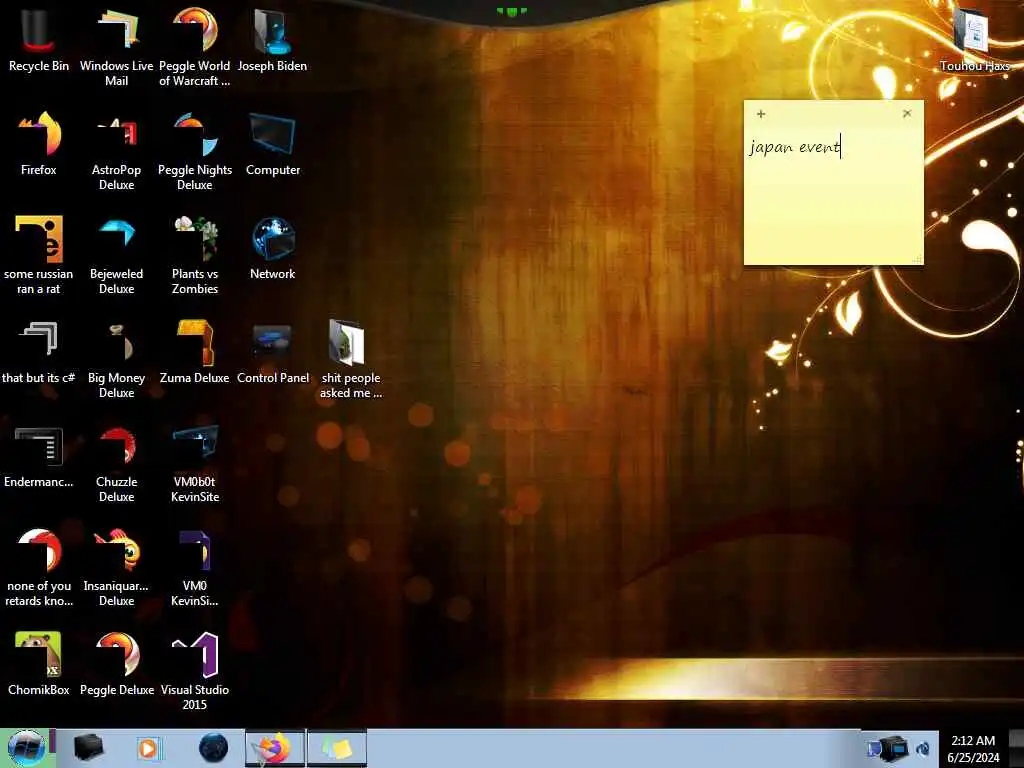Select the Insaniquarium Deluxe fish icon
The height and width of the screenshot is (768, 1024).
(x=116, y=568)
